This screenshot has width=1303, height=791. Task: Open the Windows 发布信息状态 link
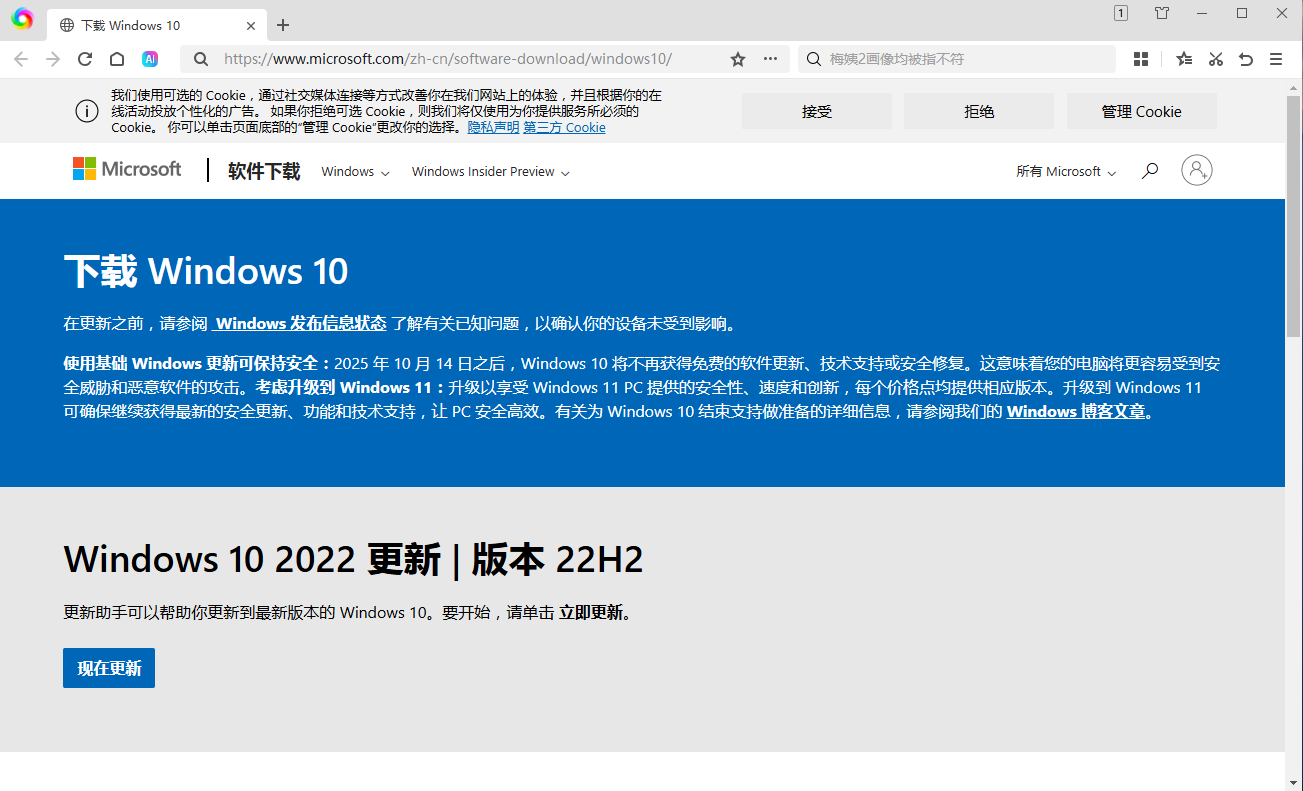[x=300, y=323]
